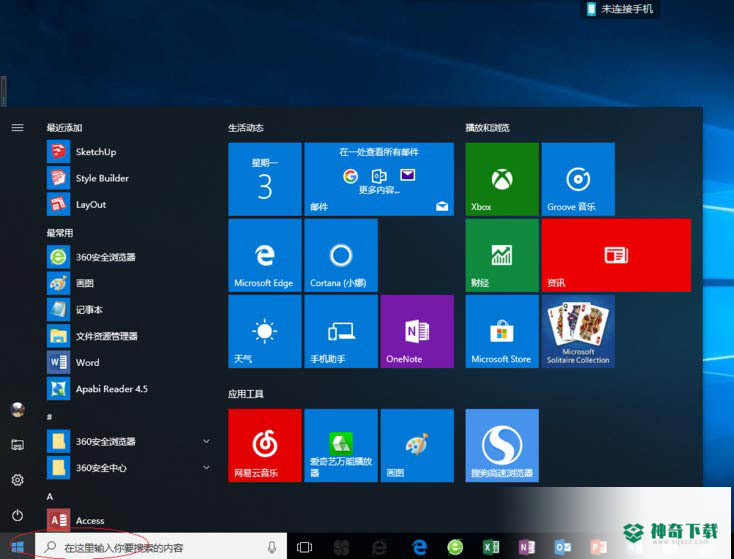734x559 pixels.
Task: Click the 应用工具 tile group header
Action: point(246,394)
